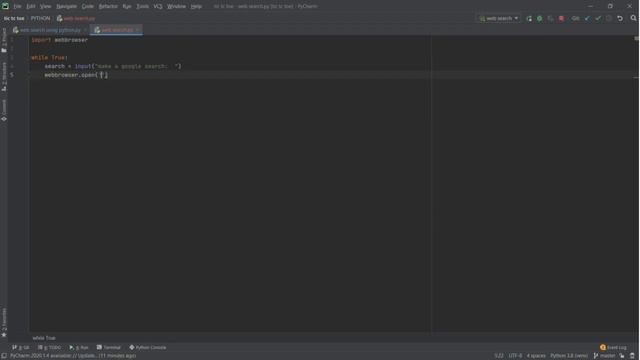Open the Event Log

click(x=613, y=347)
